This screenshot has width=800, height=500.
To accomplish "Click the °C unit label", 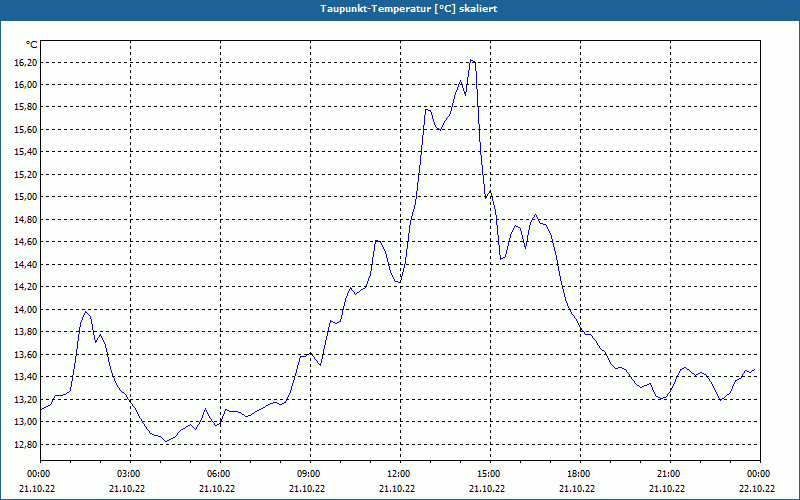I will (32, 45).
